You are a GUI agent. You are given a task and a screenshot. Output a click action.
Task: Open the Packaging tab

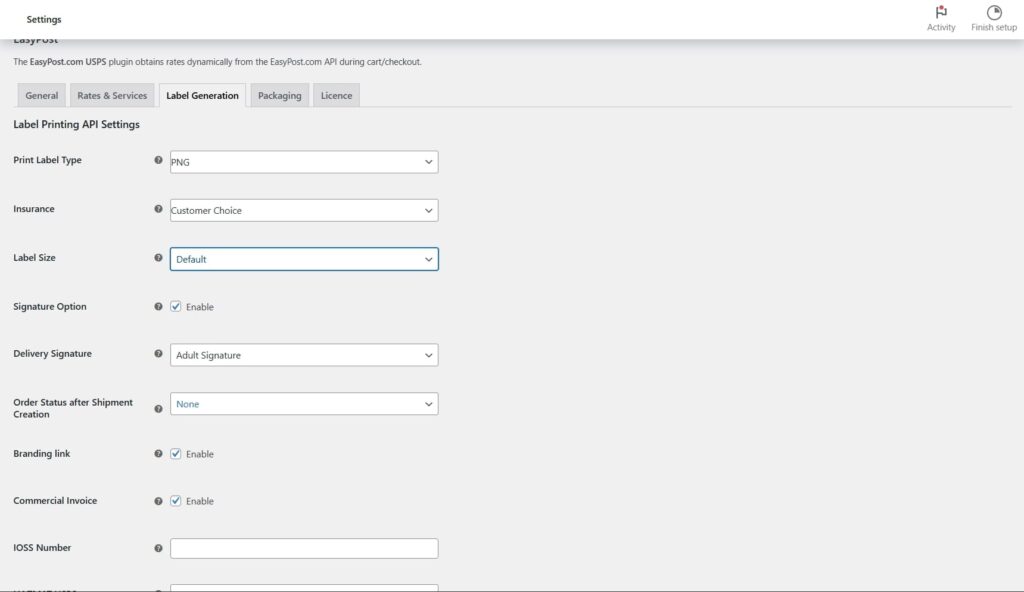[x=280, y=95]
